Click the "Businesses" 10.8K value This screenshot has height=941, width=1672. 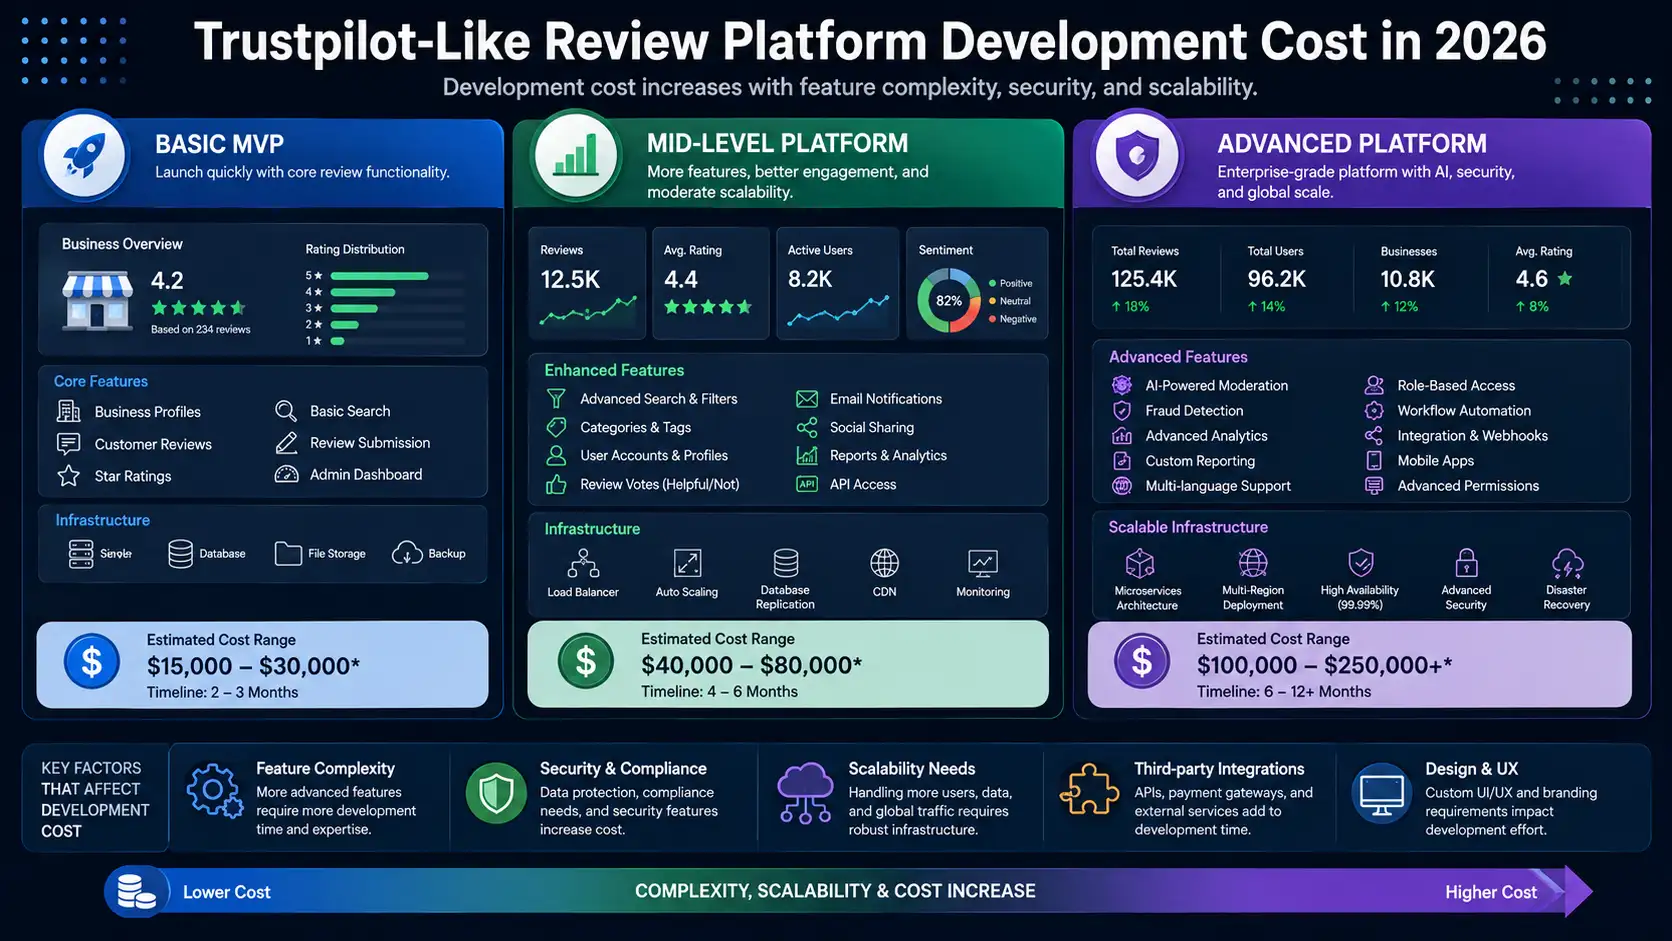point(1407,279)
